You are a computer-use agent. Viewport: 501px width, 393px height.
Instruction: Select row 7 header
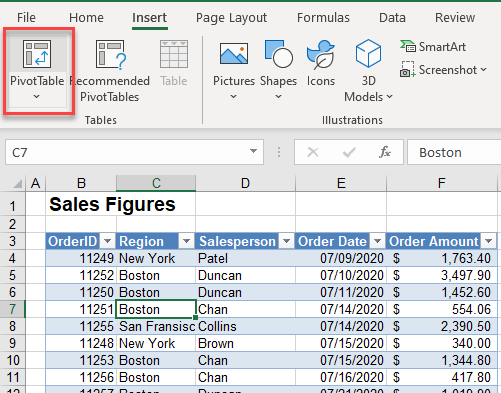point(12,309)
